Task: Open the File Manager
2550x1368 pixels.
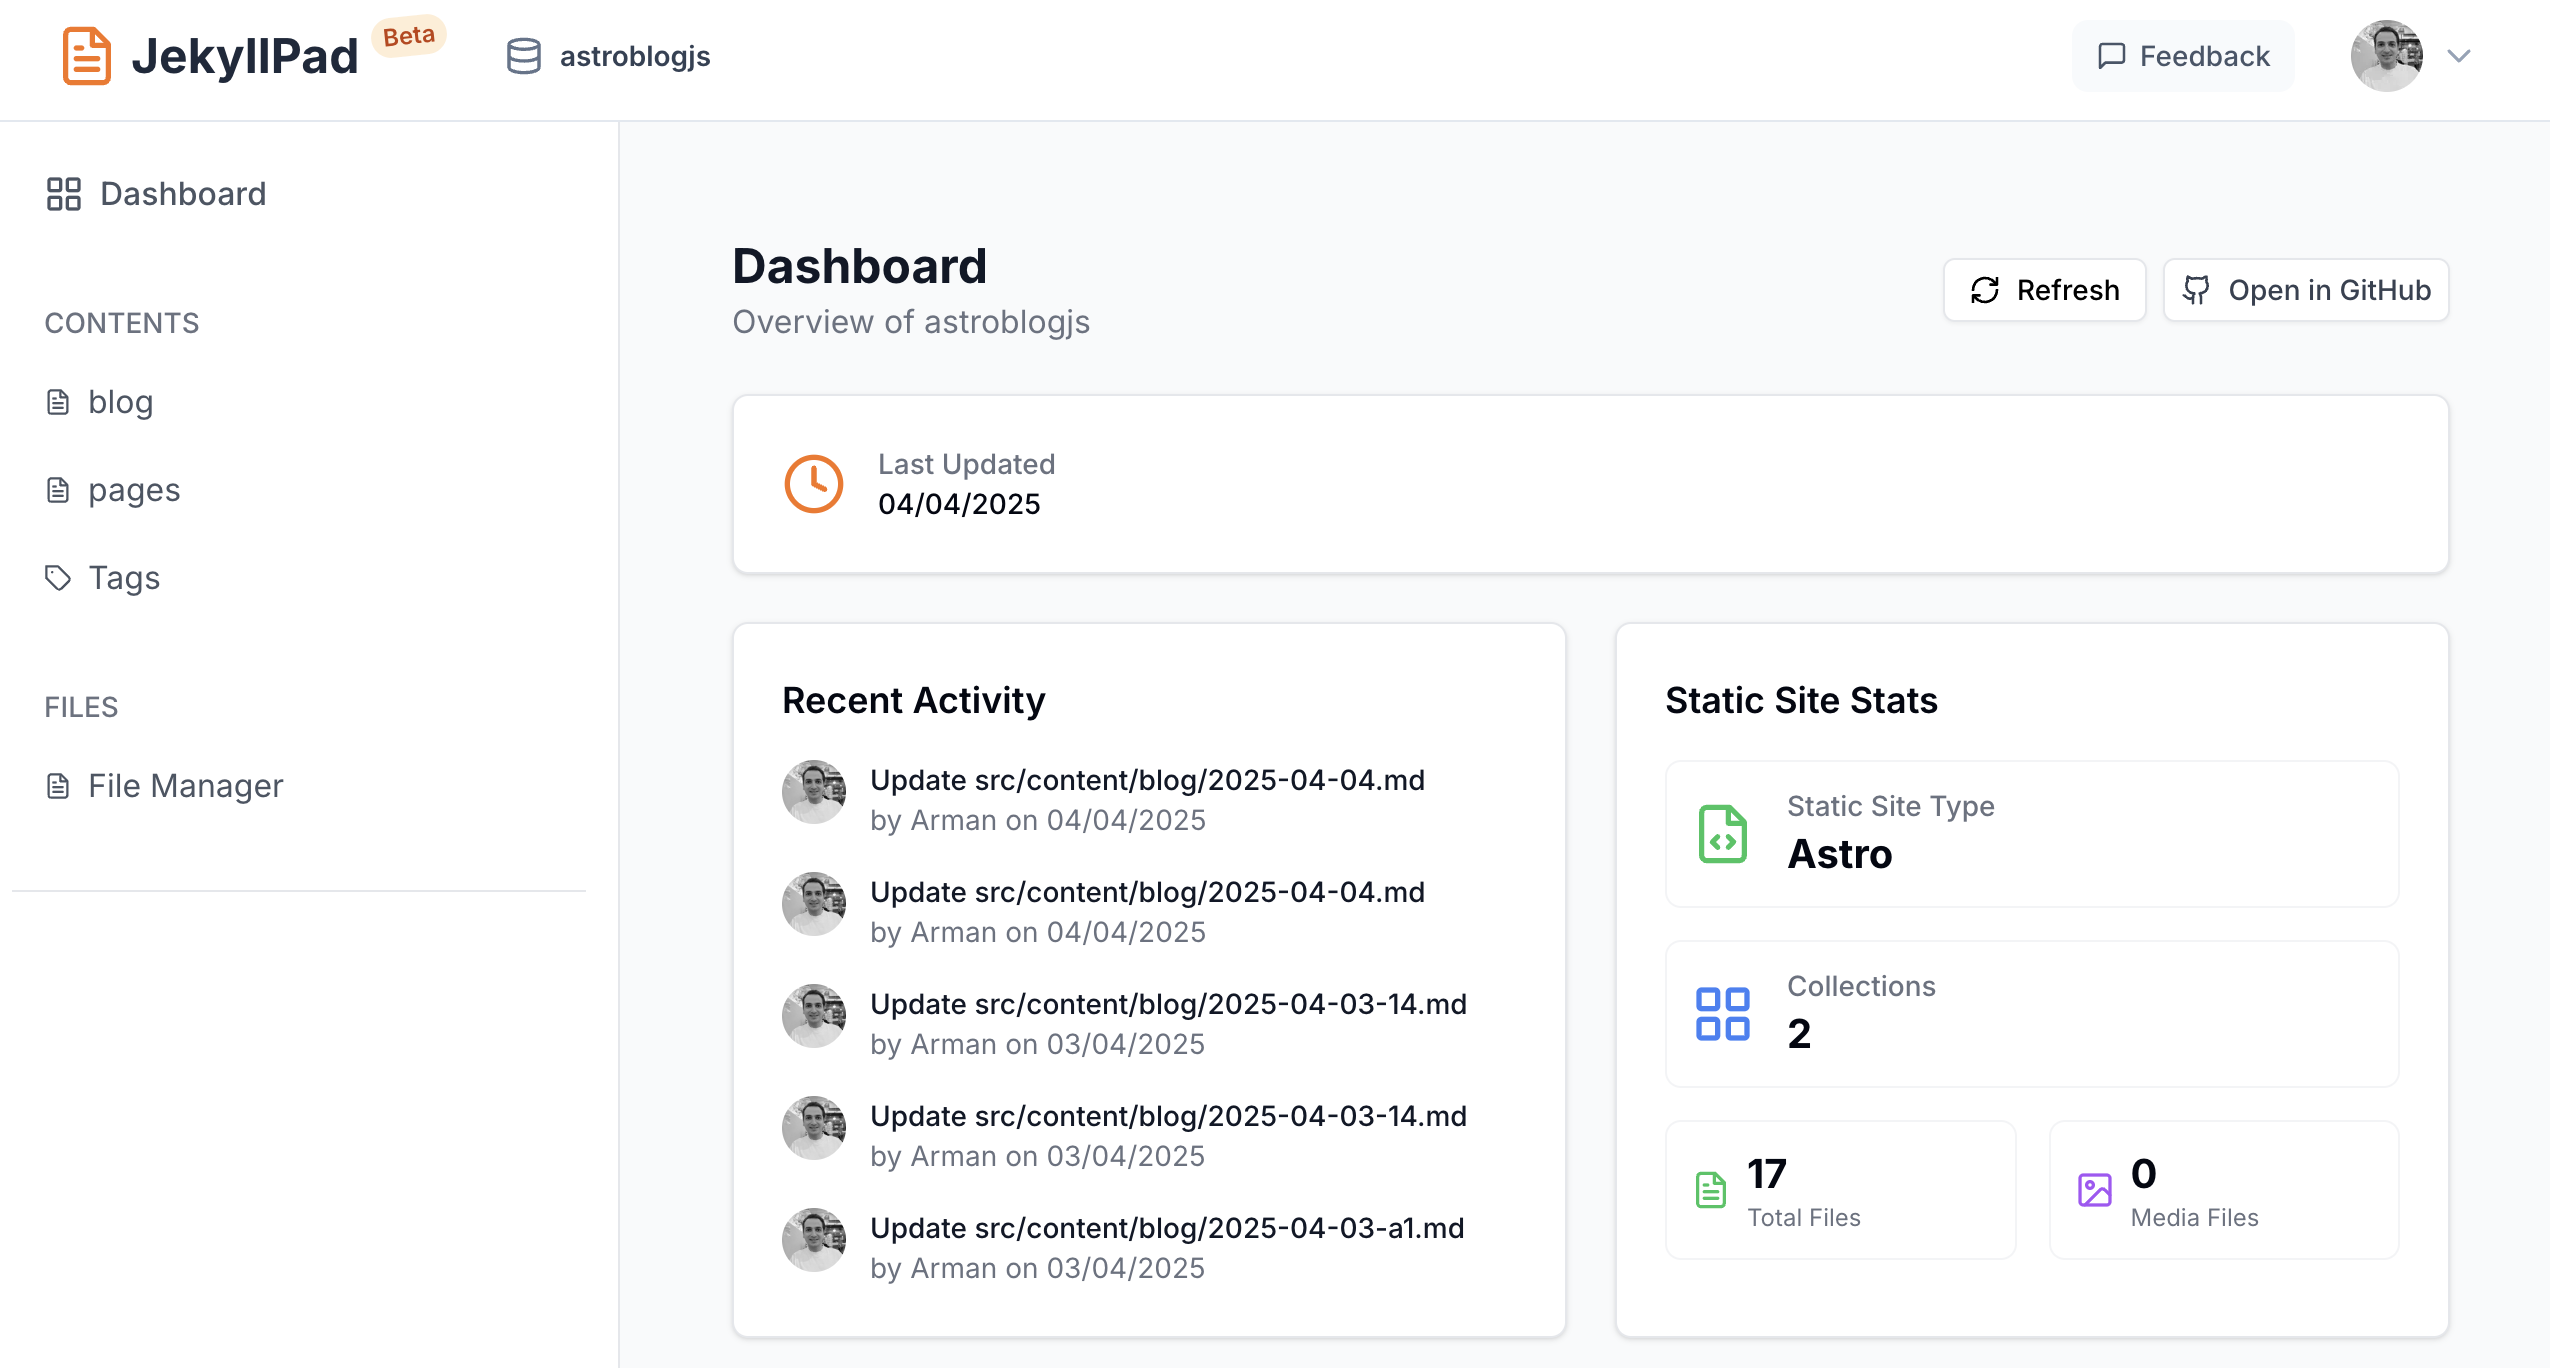Action: (184, 785)
